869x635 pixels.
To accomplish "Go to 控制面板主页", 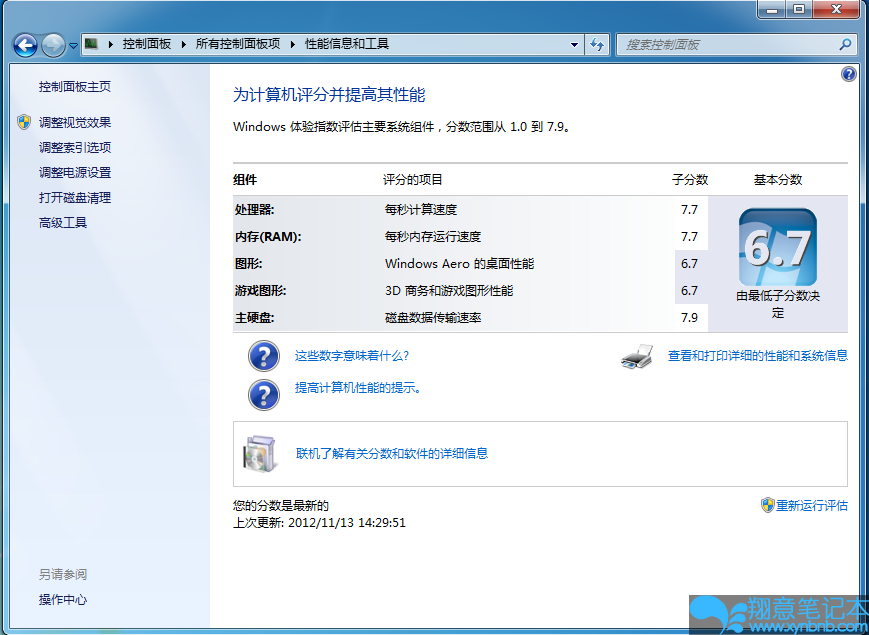I will tap(75, 86).
